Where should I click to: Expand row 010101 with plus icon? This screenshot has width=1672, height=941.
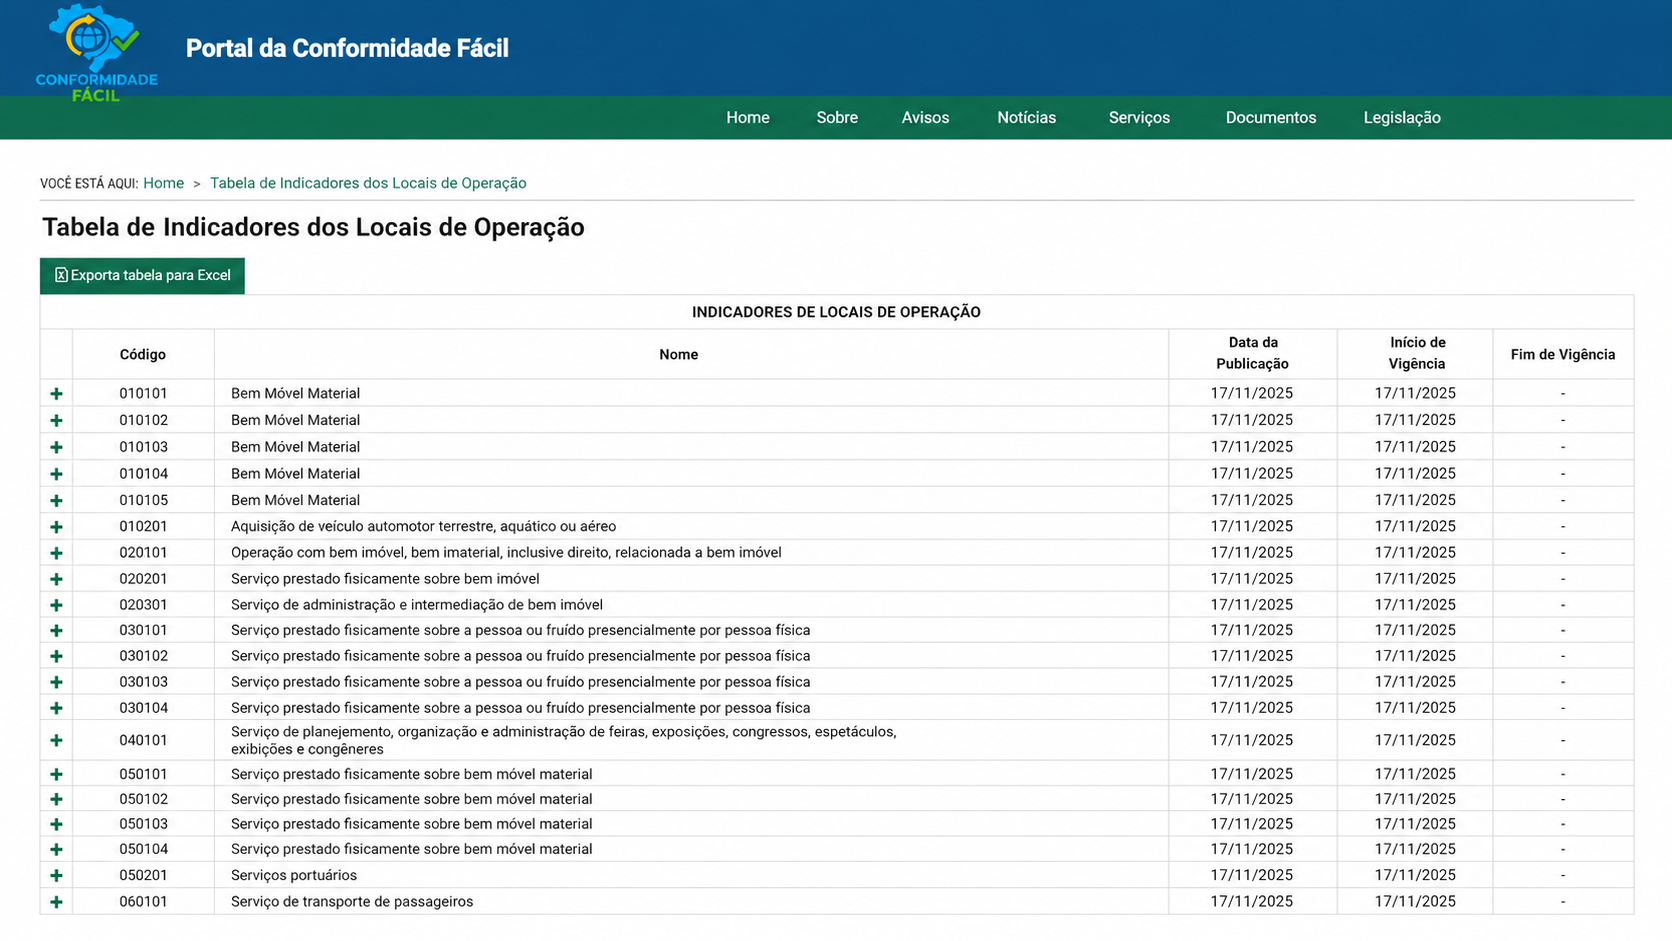[56, 394]
